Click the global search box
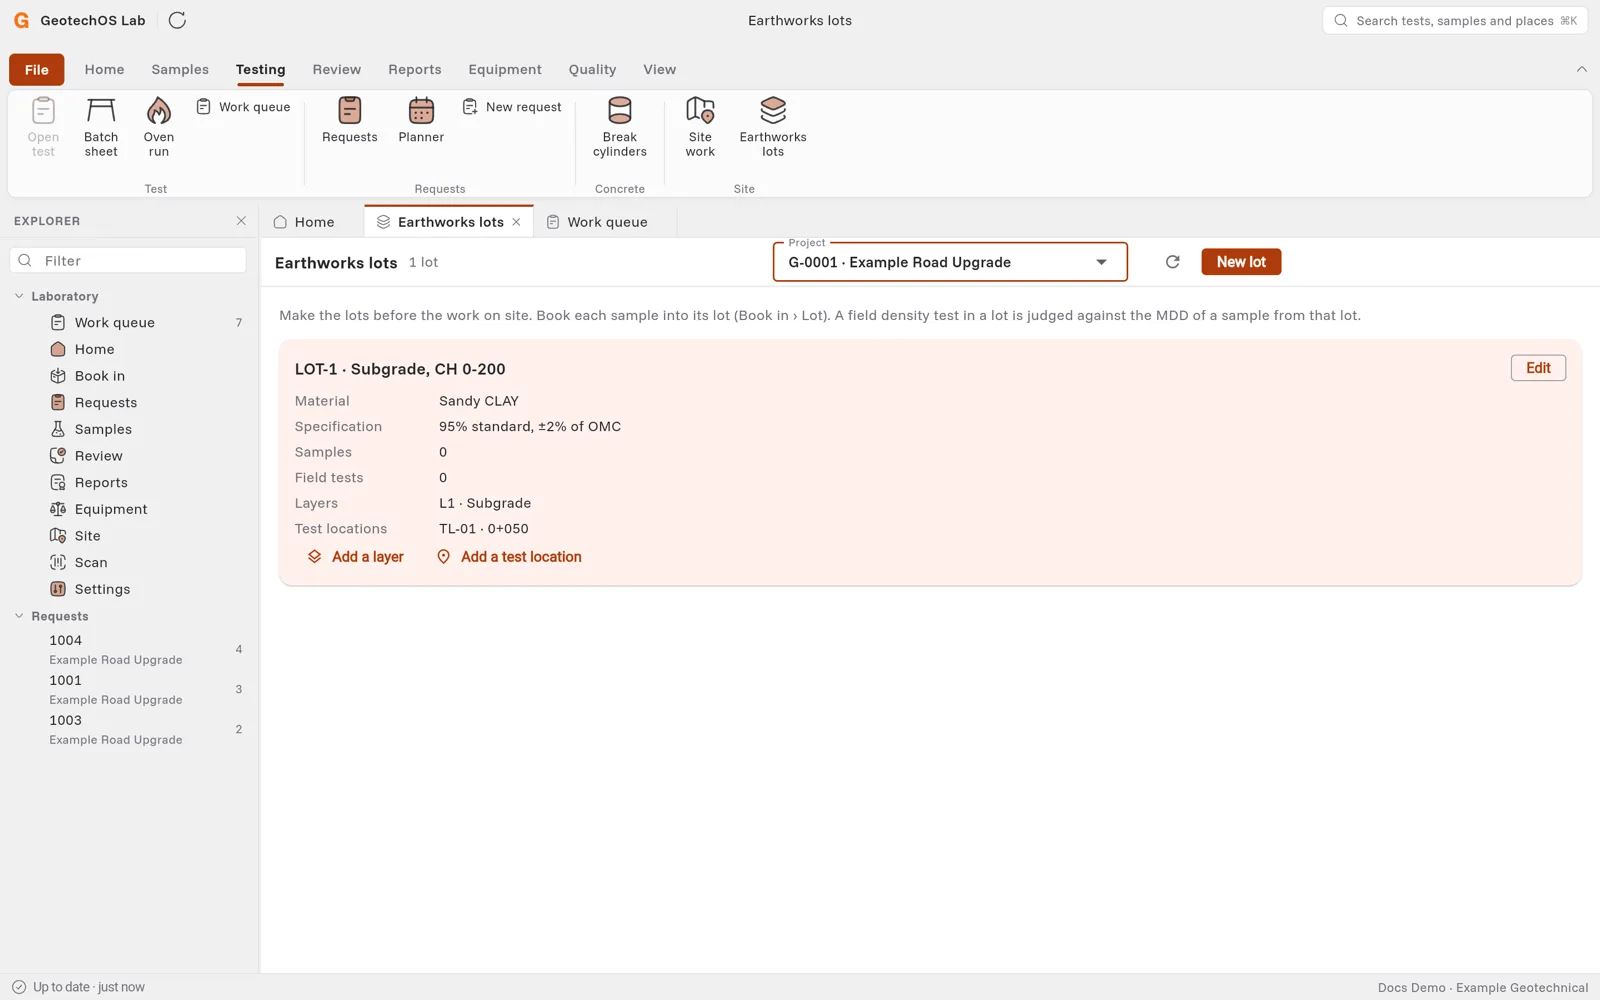 point(1455,21)
